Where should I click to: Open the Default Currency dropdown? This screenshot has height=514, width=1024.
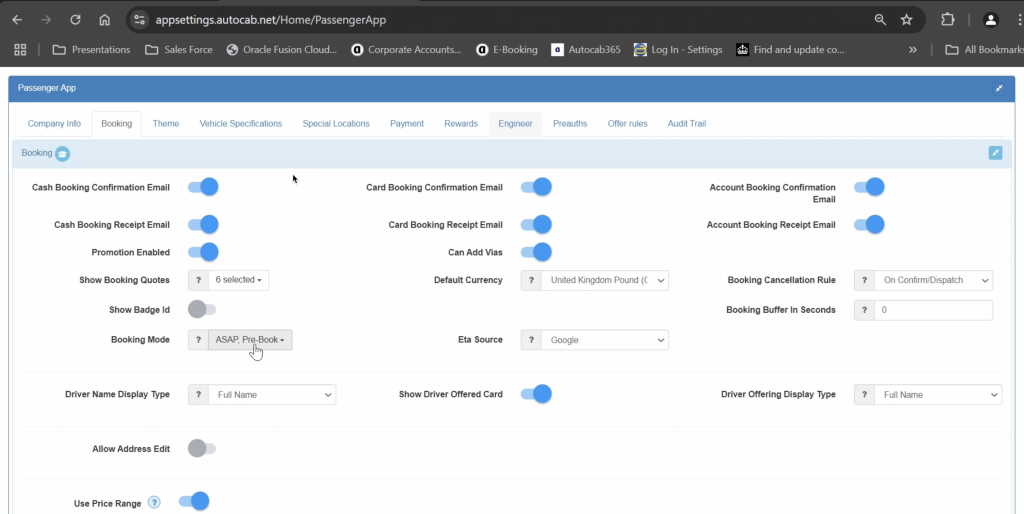605,280
